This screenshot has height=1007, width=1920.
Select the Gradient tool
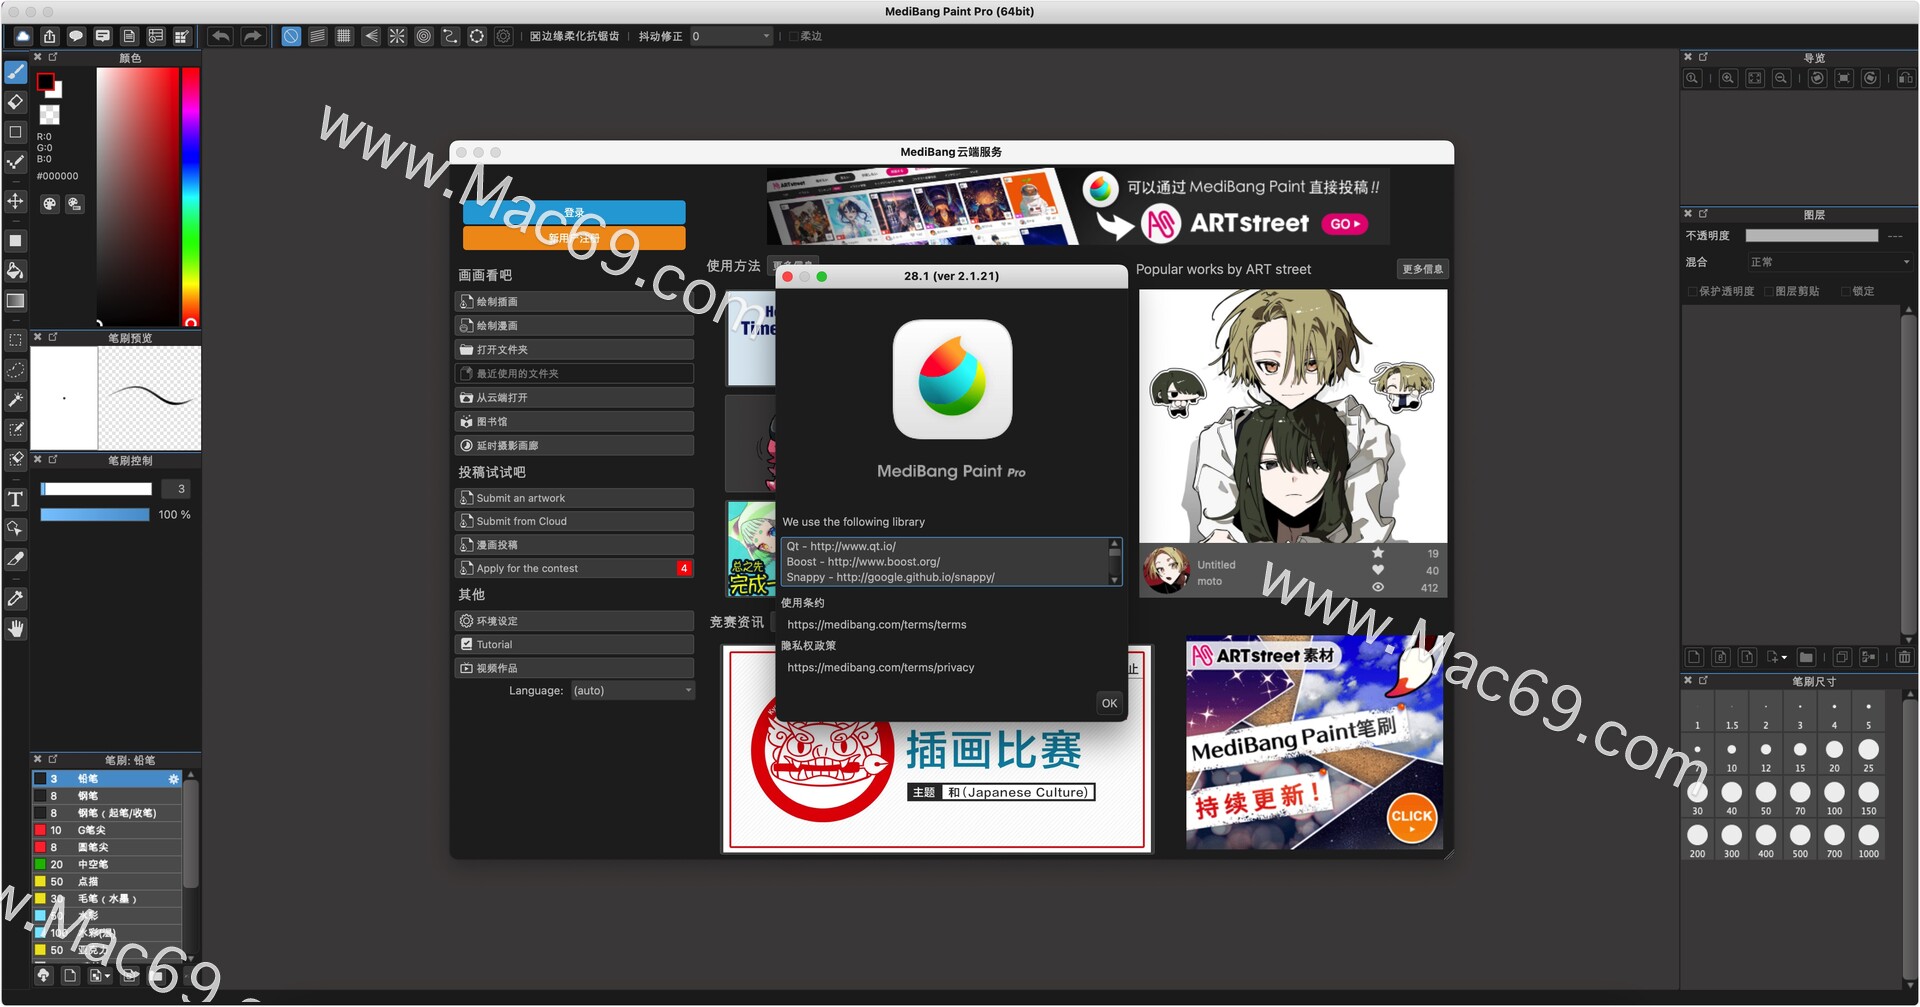click(15, 300)
